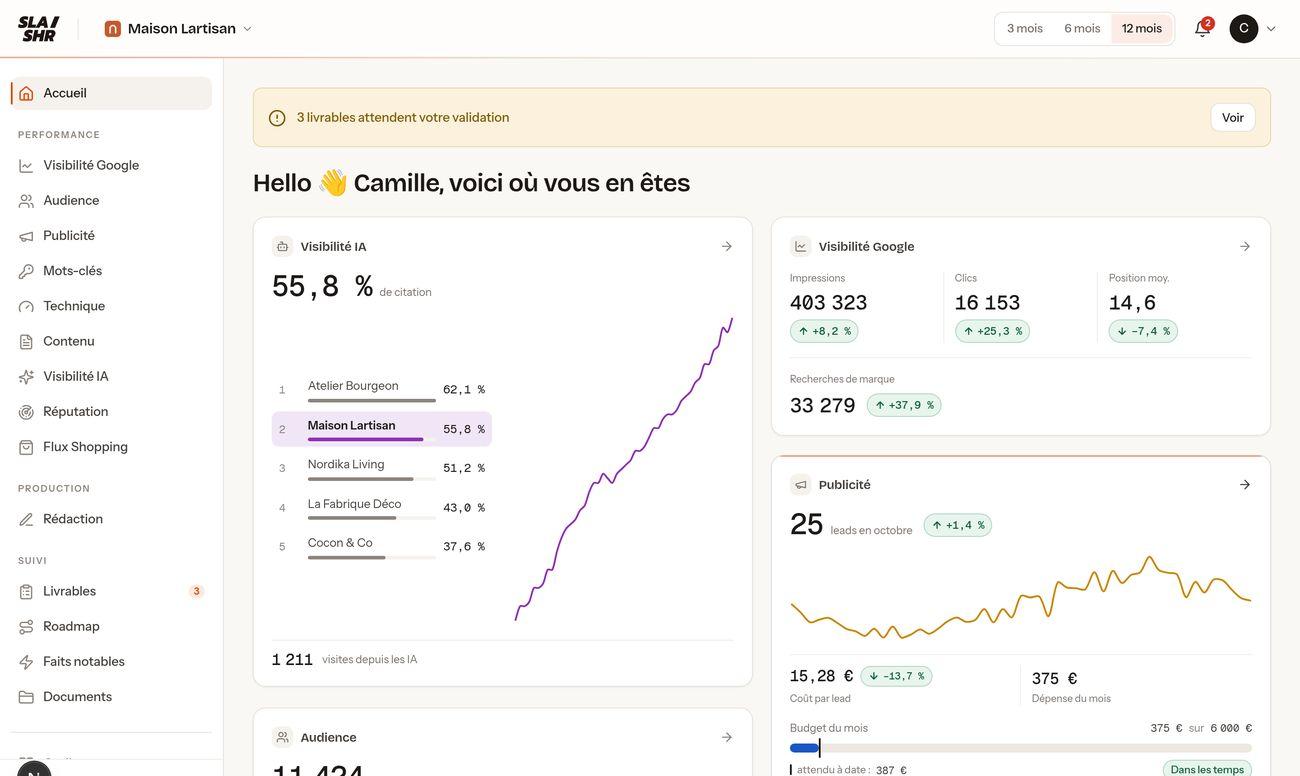Click the Audience people icon in sidebar
1300x776 pixels.
[x=26, y=201]
